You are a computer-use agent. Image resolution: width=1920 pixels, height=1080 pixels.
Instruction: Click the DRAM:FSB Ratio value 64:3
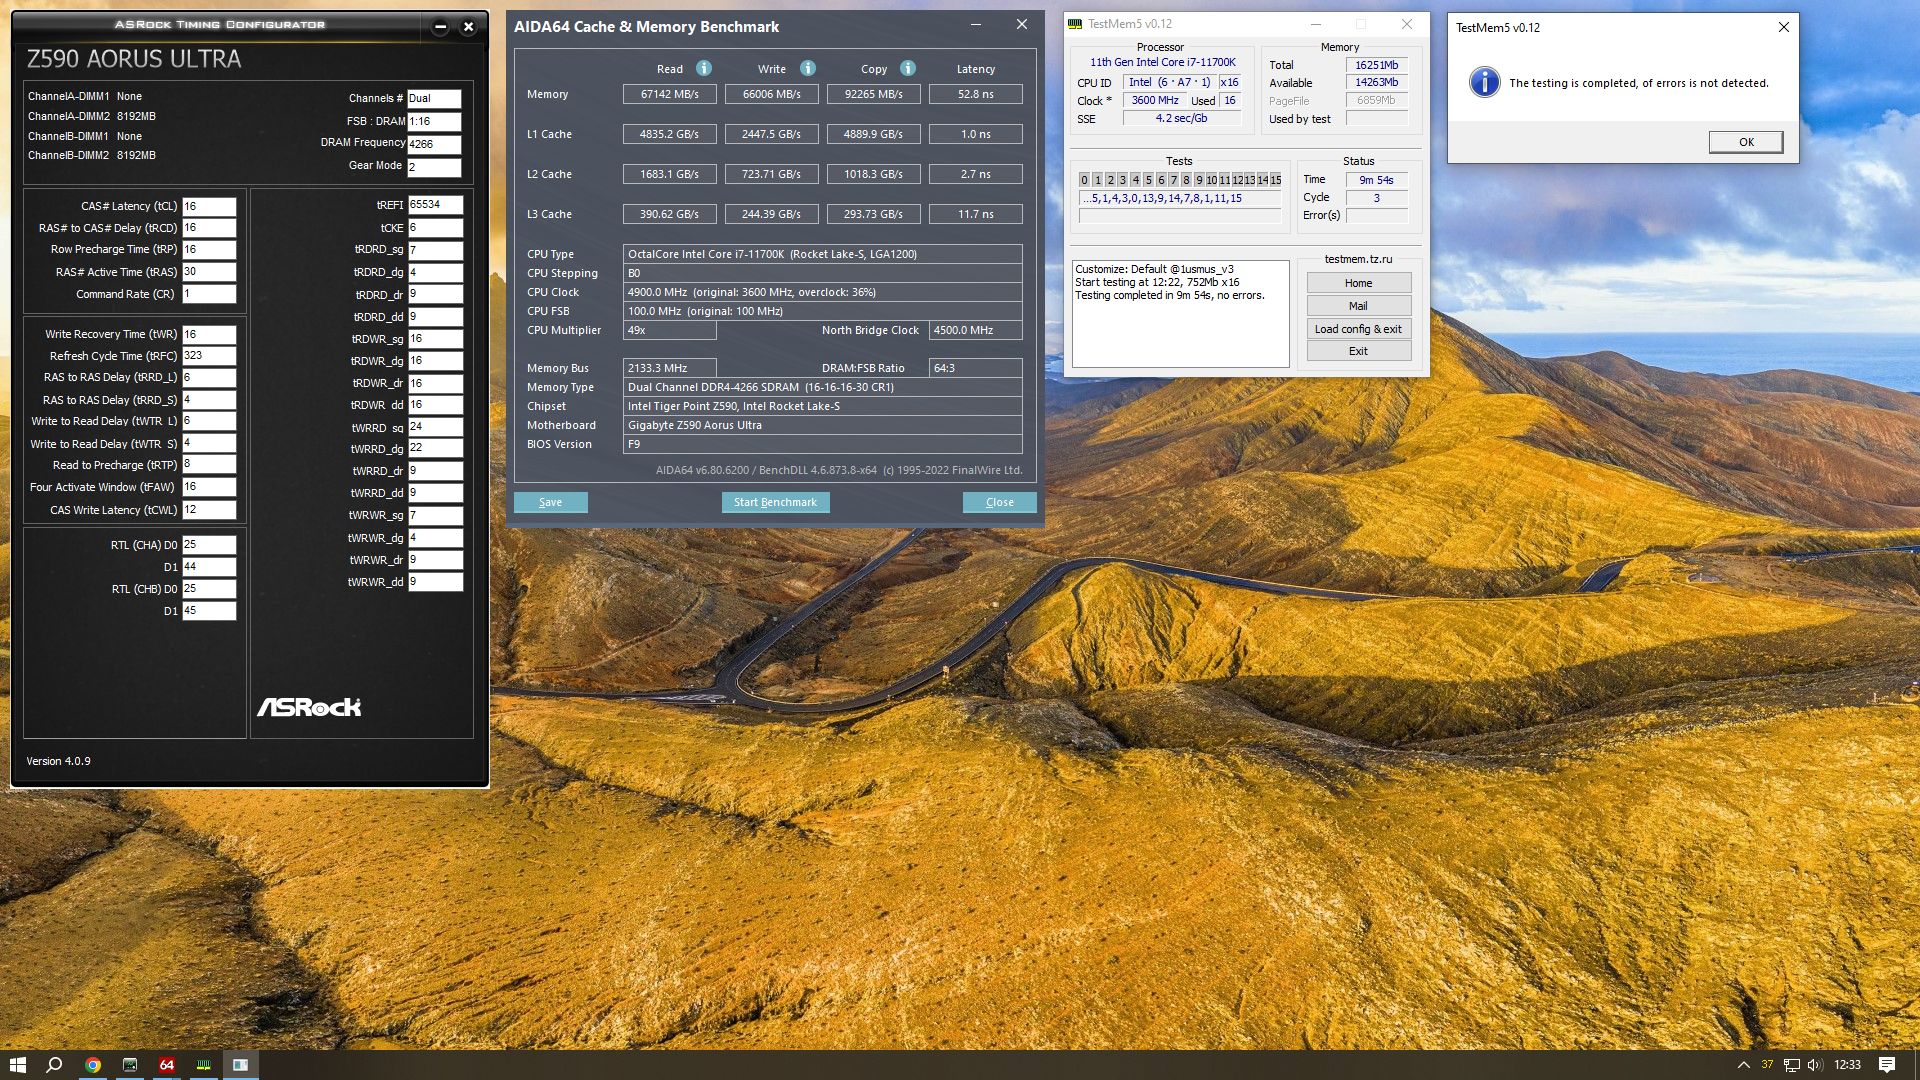coord(975,368)
